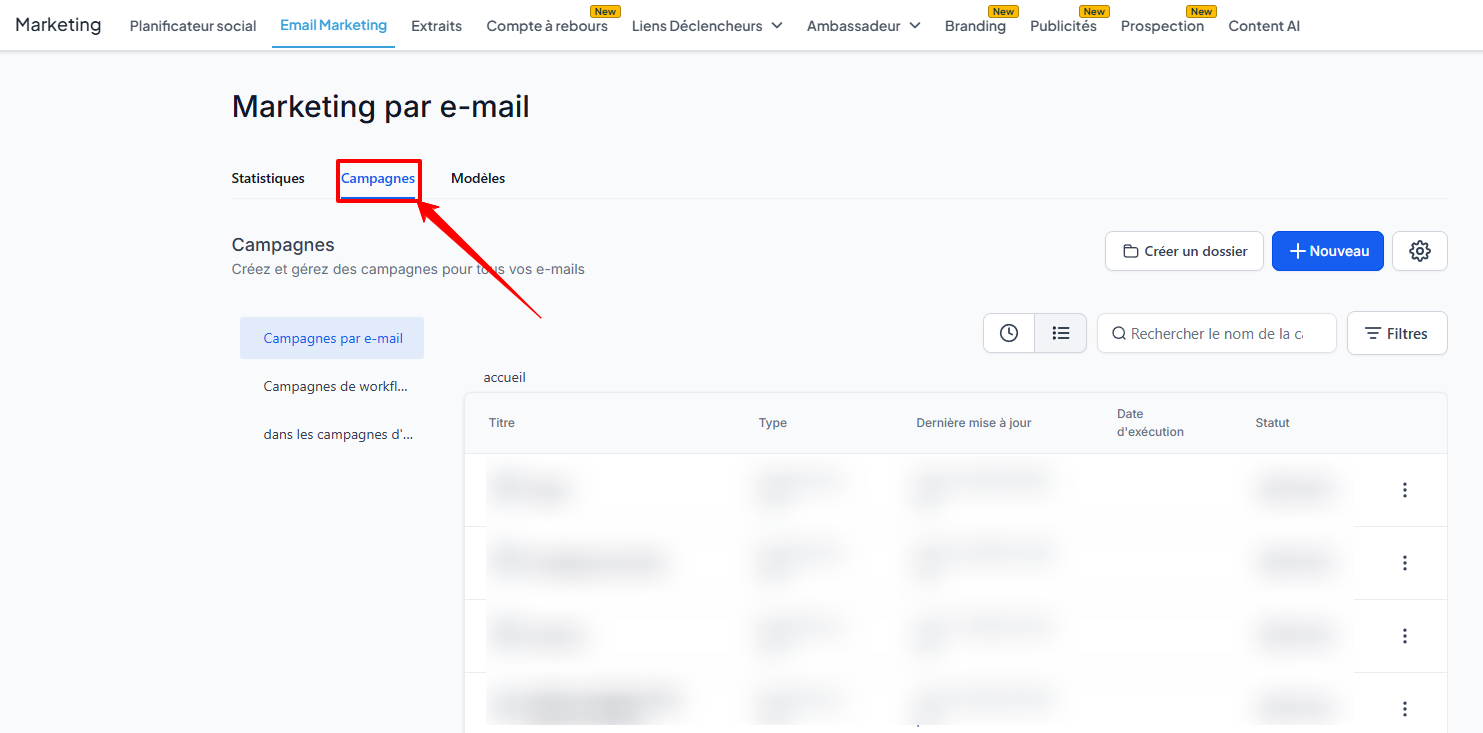Open the Content AI menu item
Image resolution: width=1483 pixels, height=733 pixels.
pos(1264,26)
